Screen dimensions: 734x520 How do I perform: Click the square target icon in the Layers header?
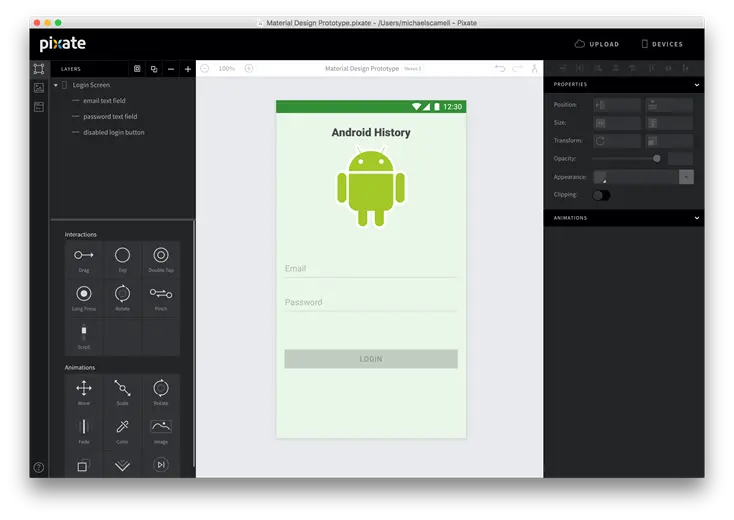137,69
